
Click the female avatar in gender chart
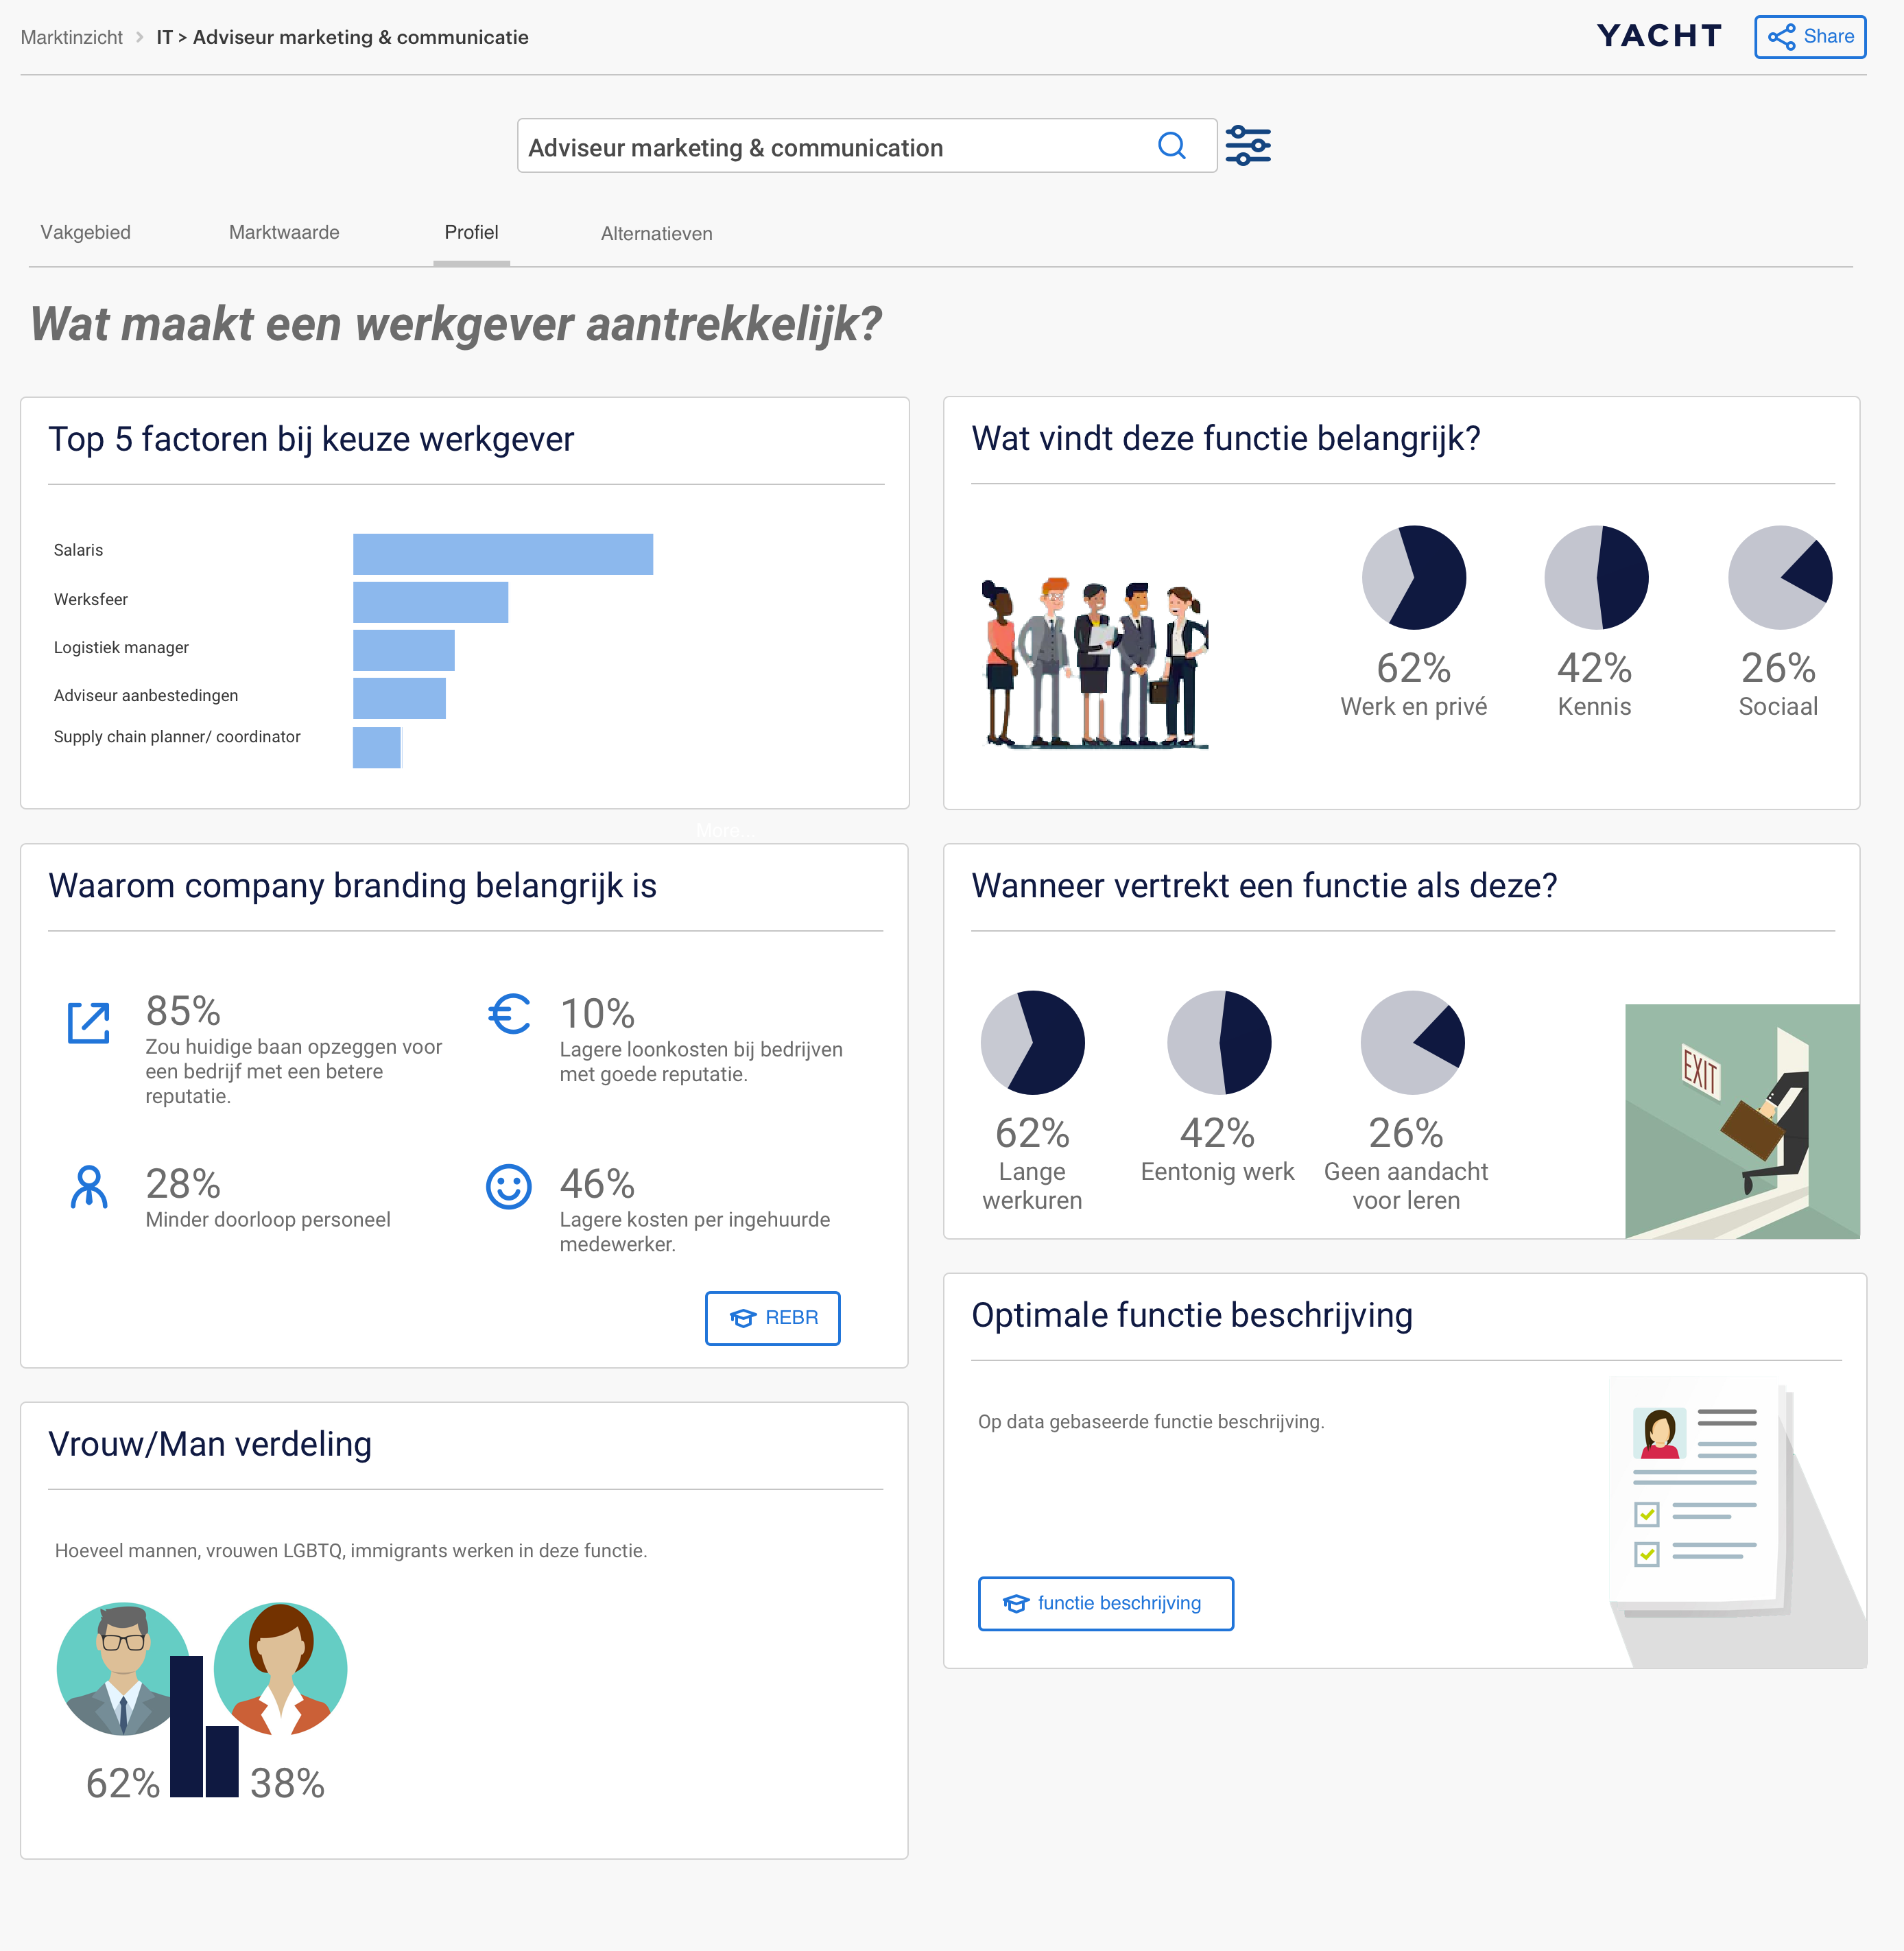coord(281,1668)
